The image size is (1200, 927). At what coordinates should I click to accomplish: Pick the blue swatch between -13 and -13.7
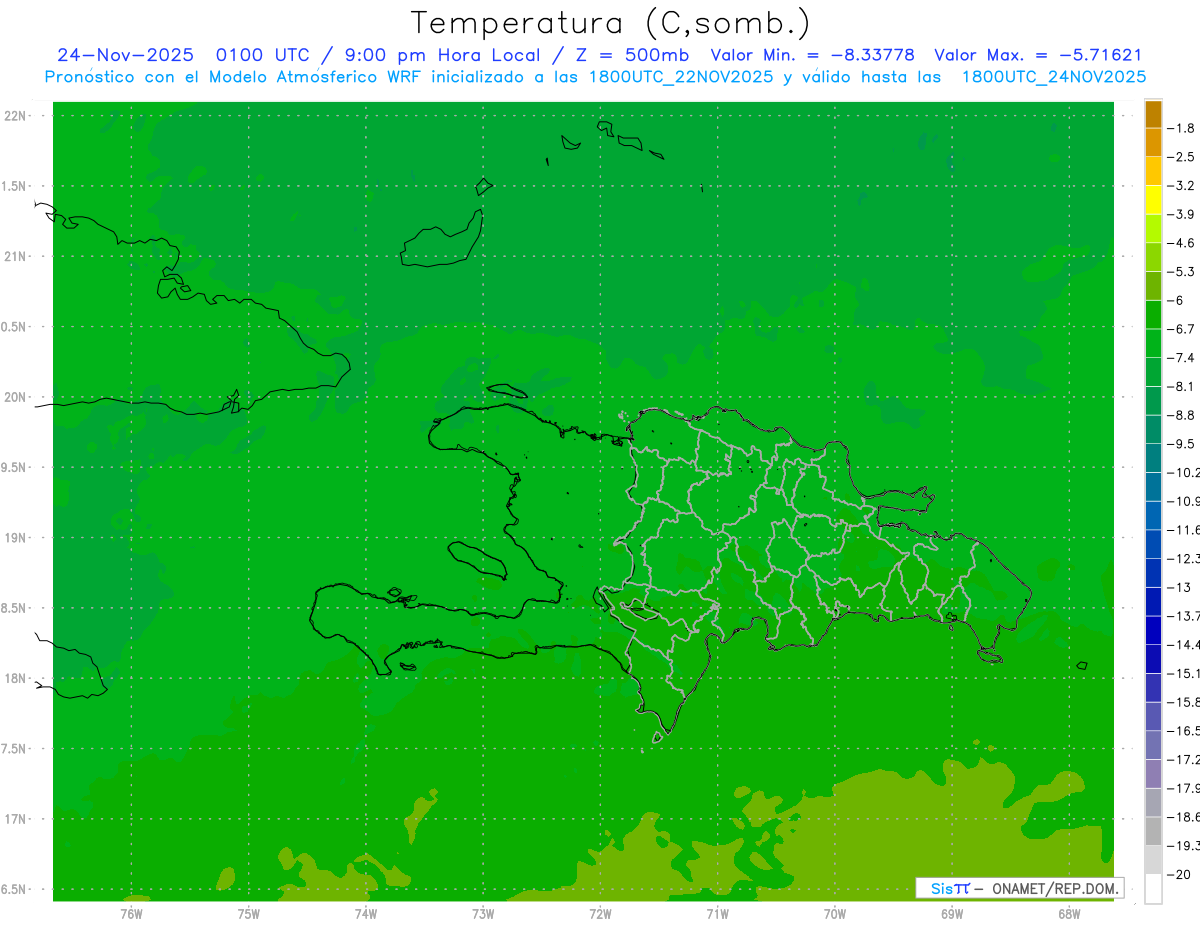(x=1153, y=601)
